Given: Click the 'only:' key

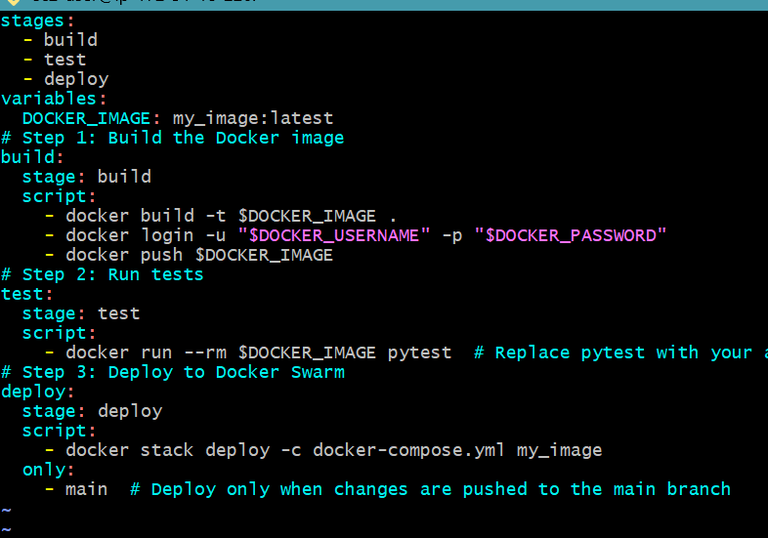Looking at the screenshot, I should click(x=48, y=470).
